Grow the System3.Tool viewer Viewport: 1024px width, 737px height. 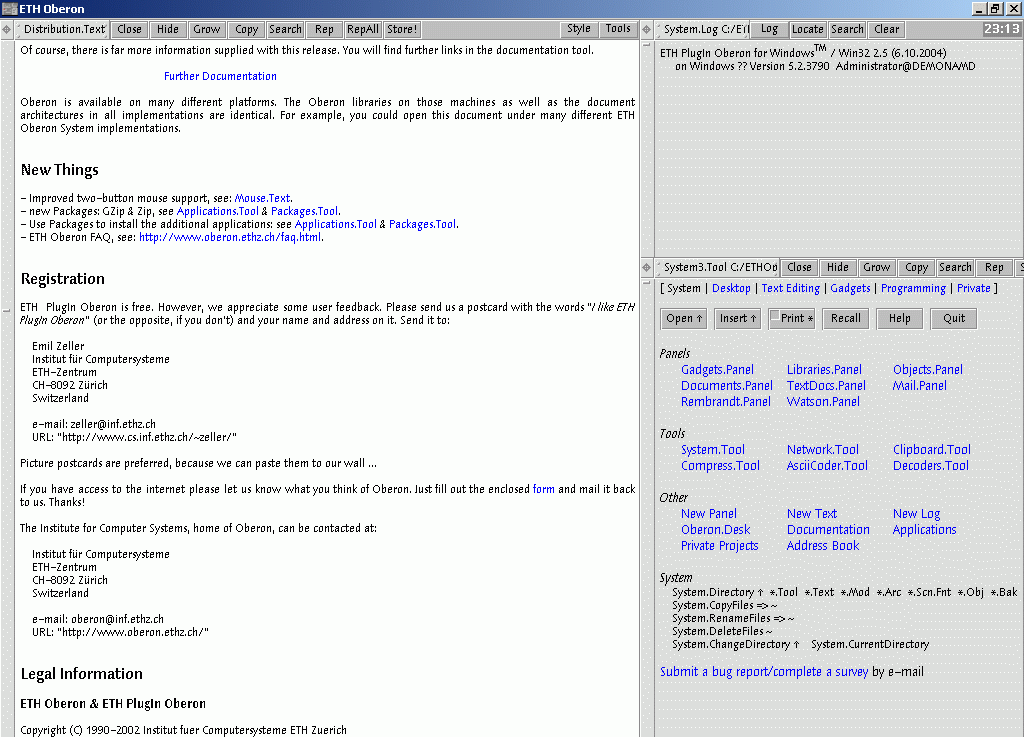click(x=876, y=268)
